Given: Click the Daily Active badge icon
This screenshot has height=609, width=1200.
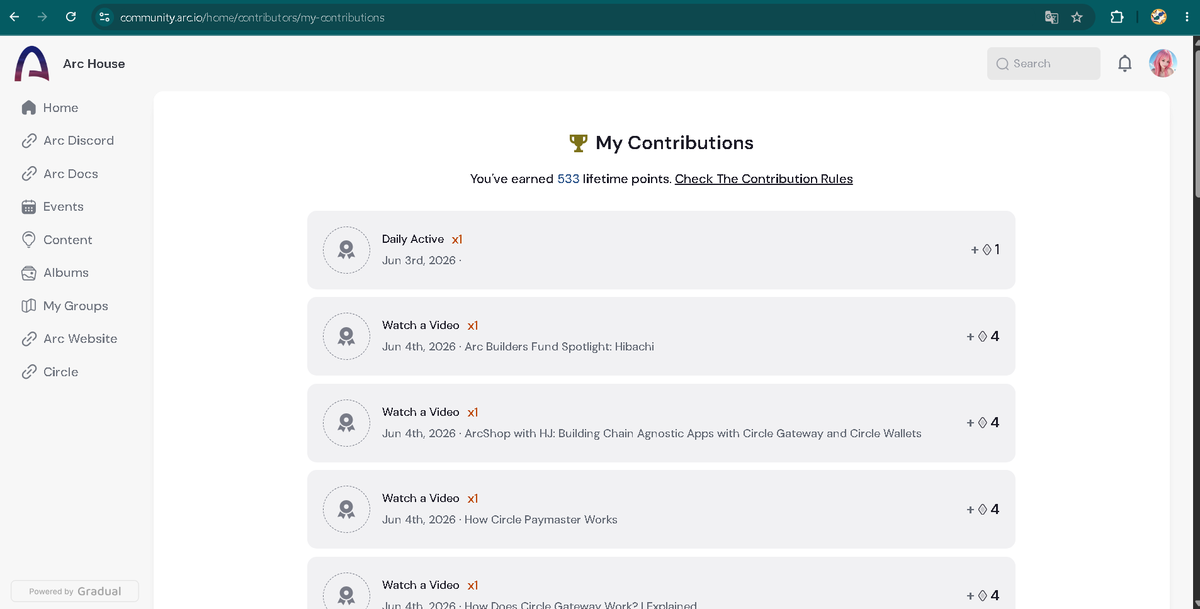Looking at the screenshot, I should (346, 250).
